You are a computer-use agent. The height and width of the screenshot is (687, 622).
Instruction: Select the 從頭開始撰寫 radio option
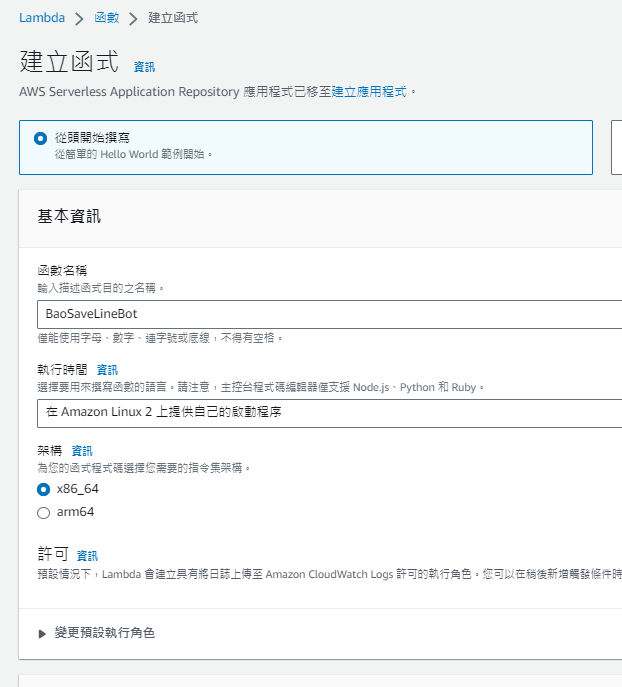click(x=40, y=138)
